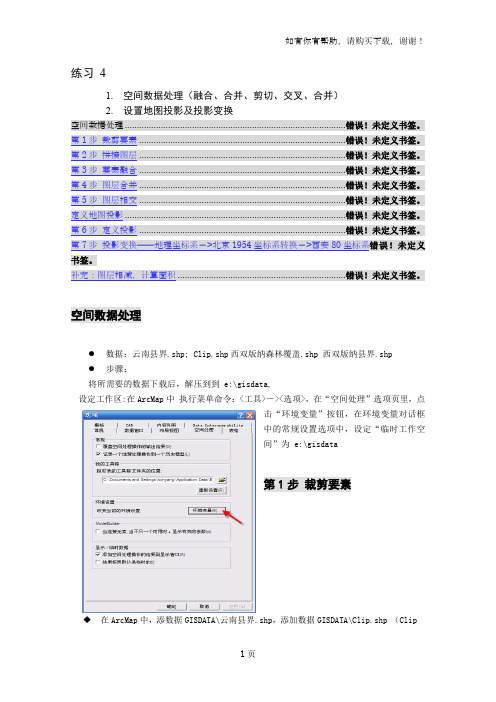The image size is (496, 702).
Task: Switch to the 空间处理 tab in dialog
Action: click(x=205, y=430)
